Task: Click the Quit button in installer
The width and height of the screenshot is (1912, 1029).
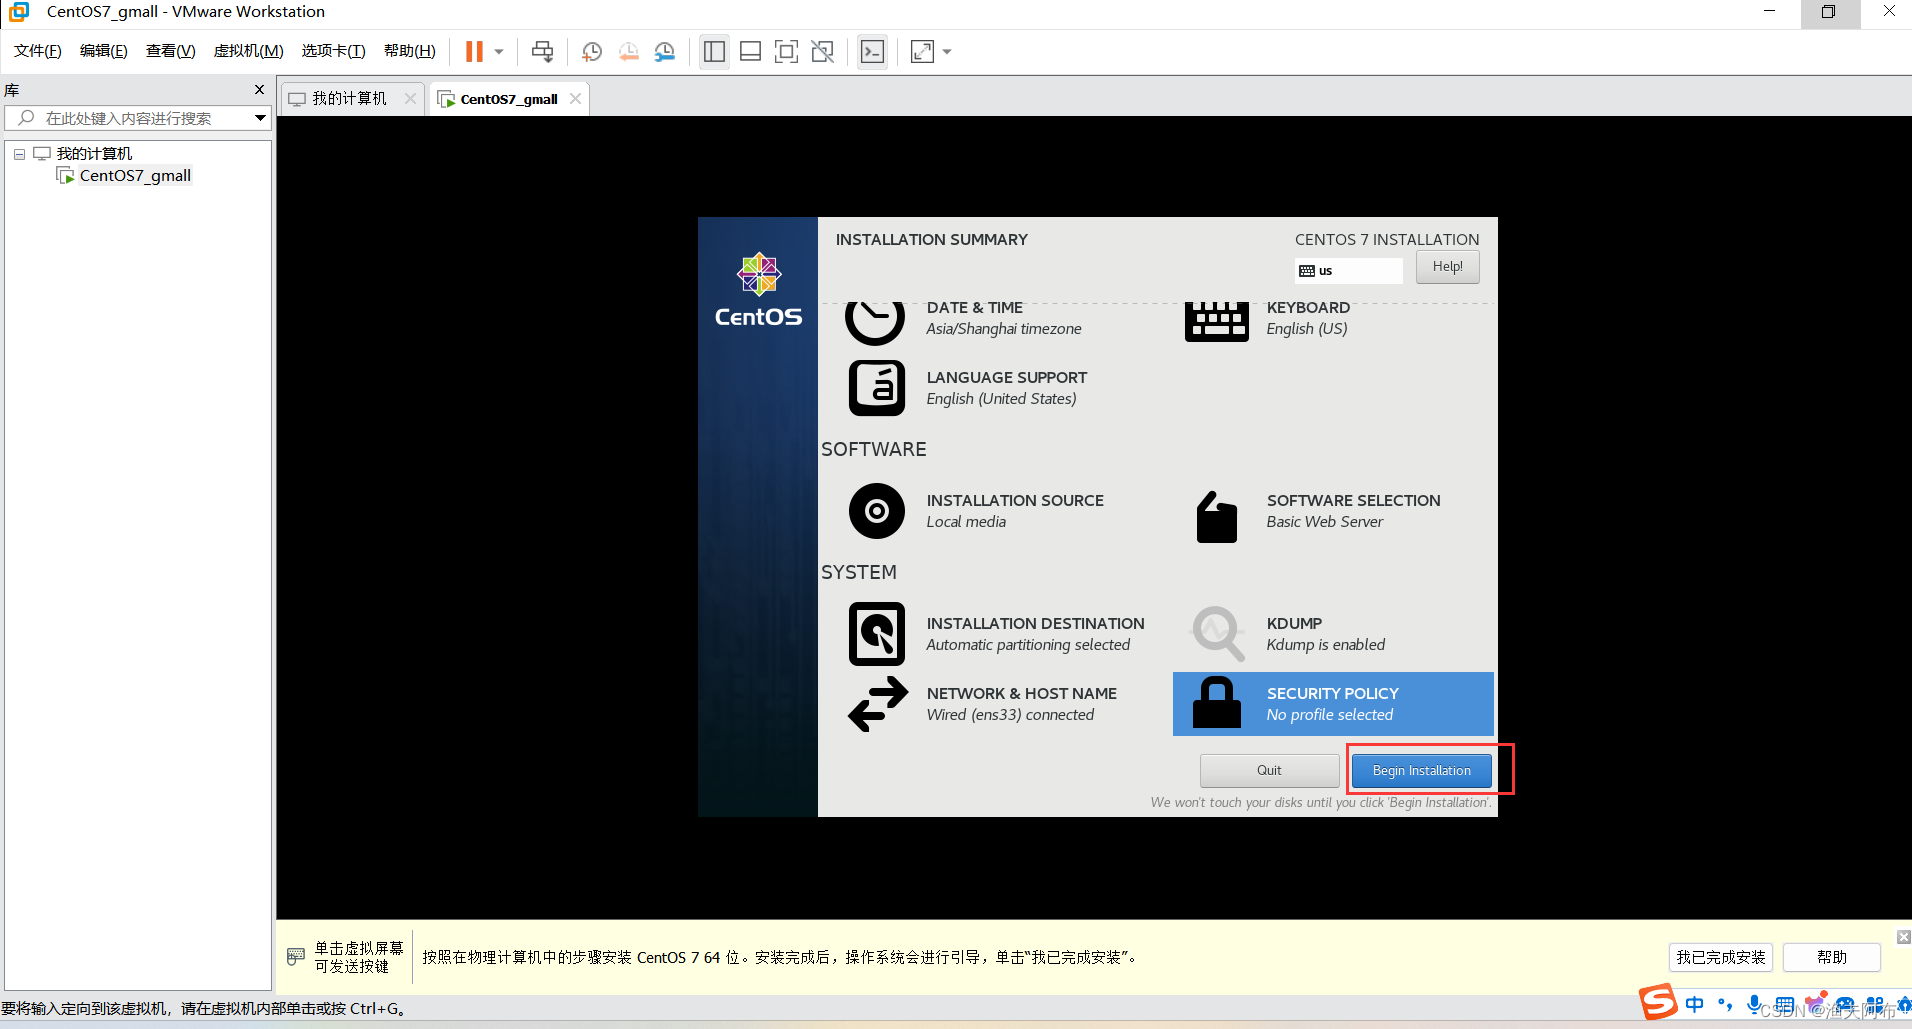Action: coord(1269,770)
